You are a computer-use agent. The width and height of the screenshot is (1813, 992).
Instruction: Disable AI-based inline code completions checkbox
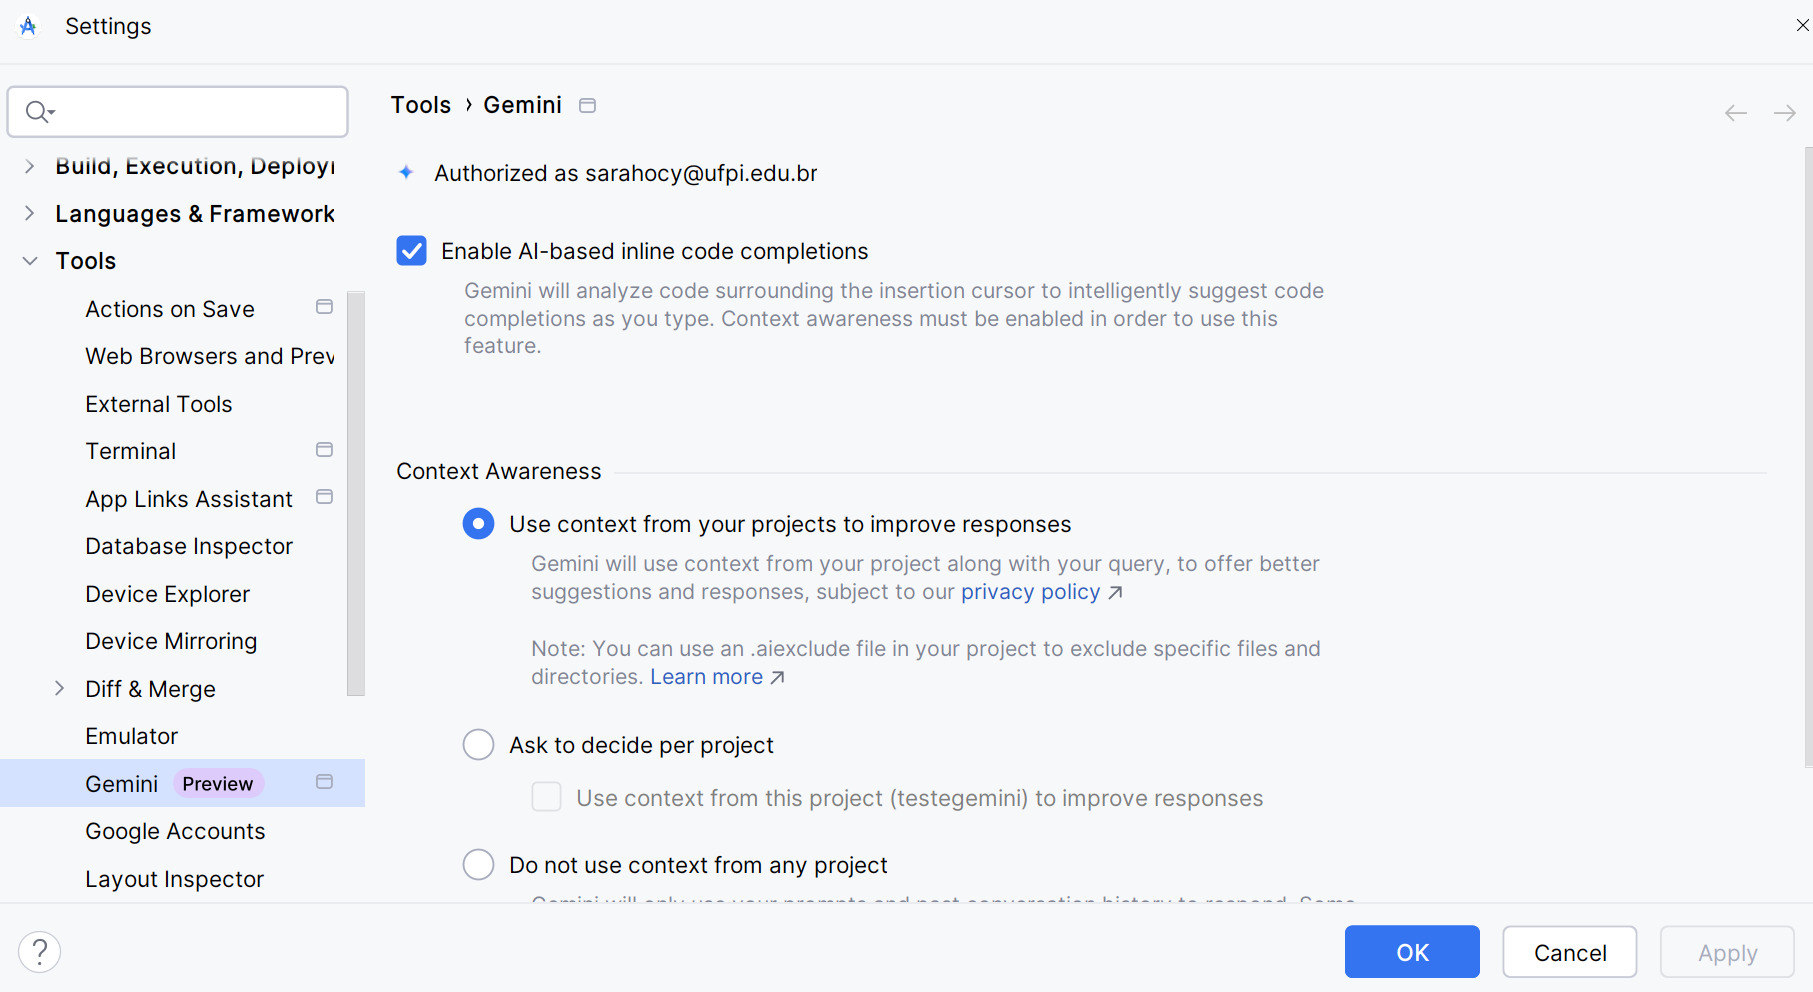click(411, 251)
